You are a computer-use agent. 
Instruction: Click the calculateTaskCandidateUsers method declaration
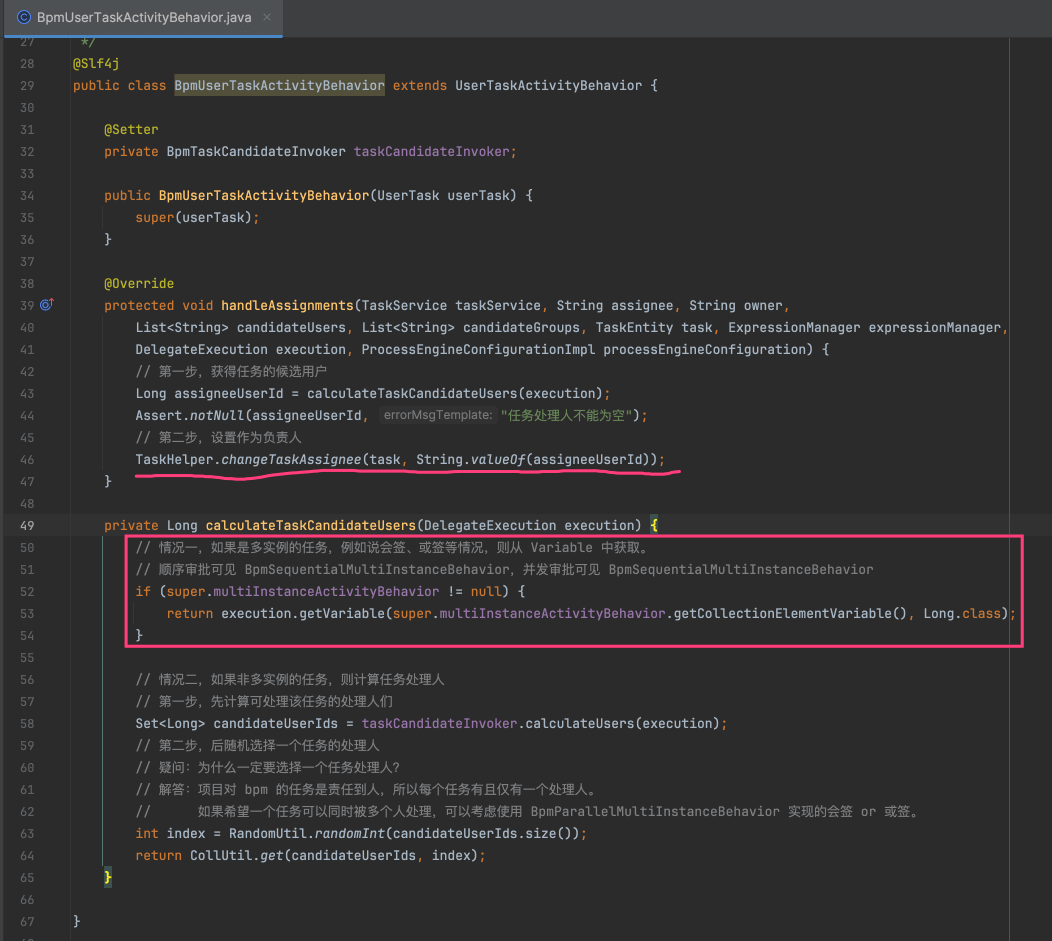[x=310, y=525]
